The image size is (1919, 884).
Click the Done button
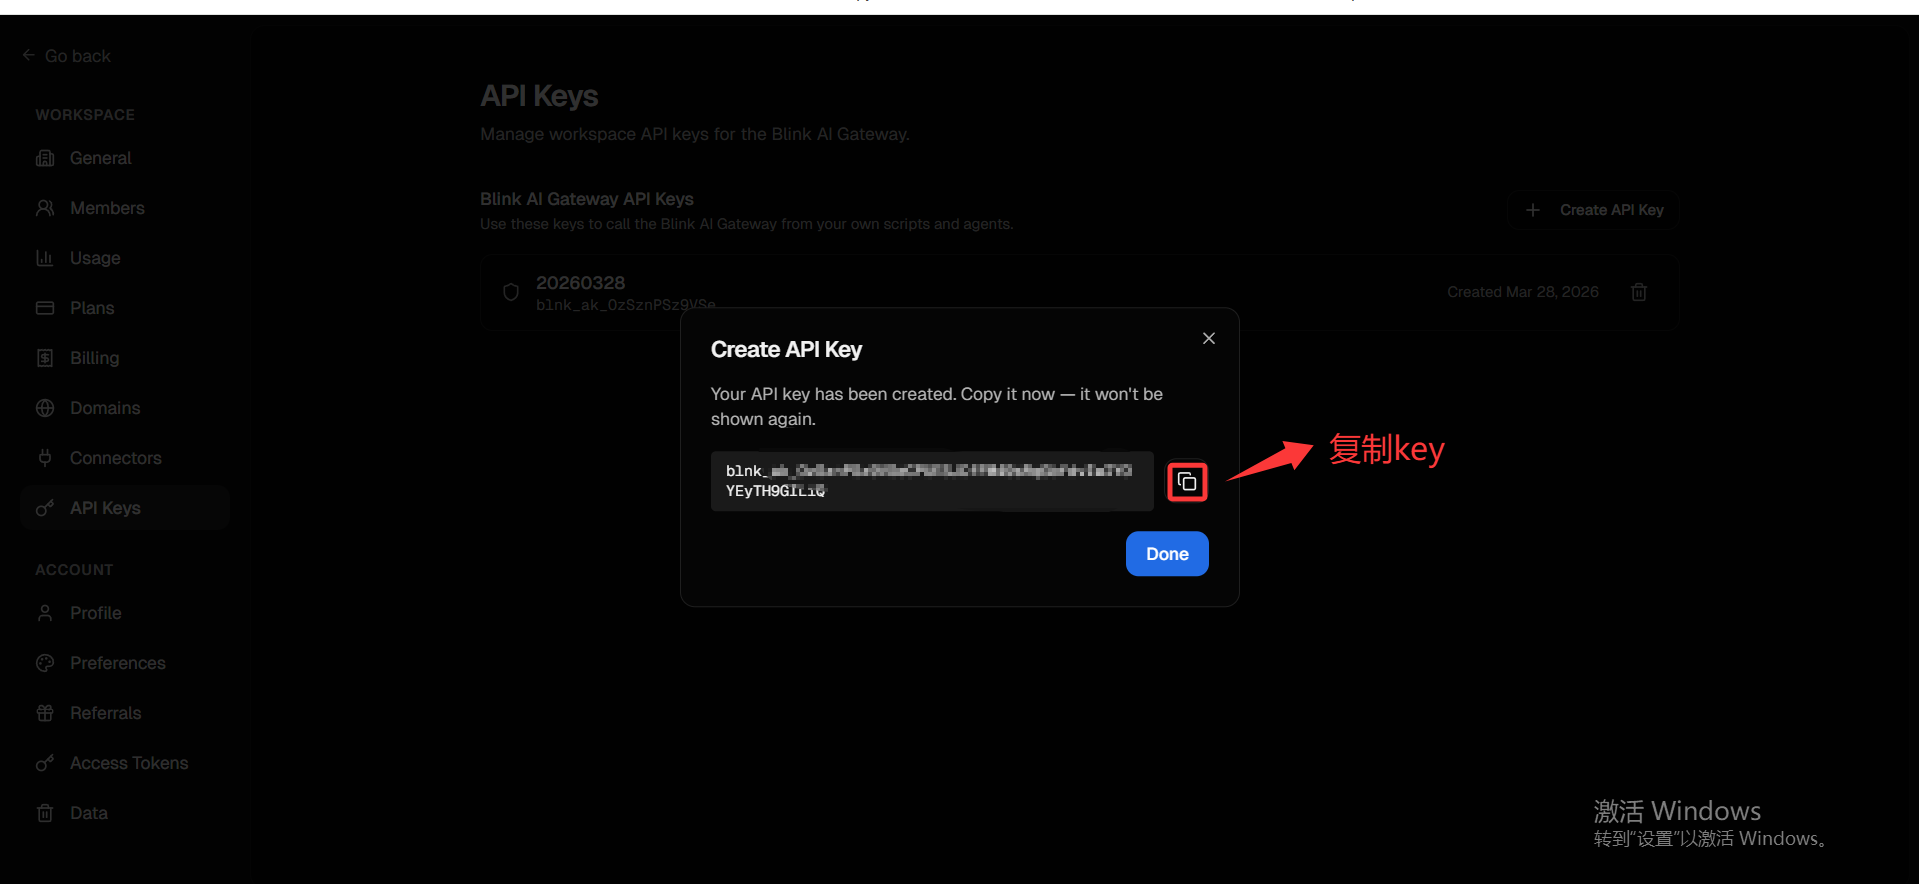1167,554
